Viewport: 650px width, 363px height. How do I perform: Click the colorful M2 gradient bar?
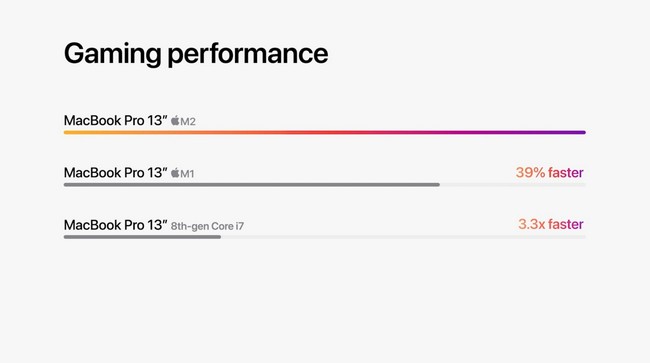click(x=325, y=133)
